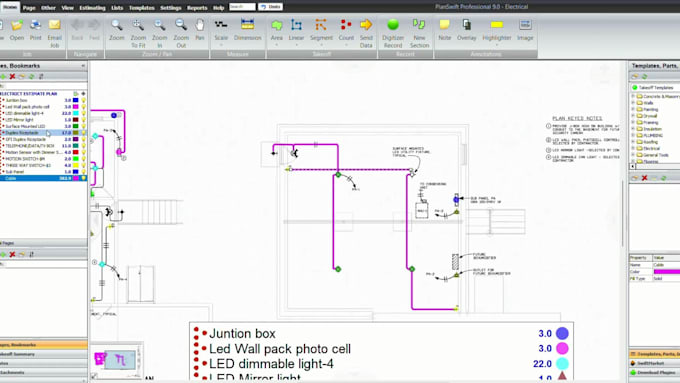
Task: Toggle lightbulb visibility for Juntion box
Action: click(x=83, y=100)
